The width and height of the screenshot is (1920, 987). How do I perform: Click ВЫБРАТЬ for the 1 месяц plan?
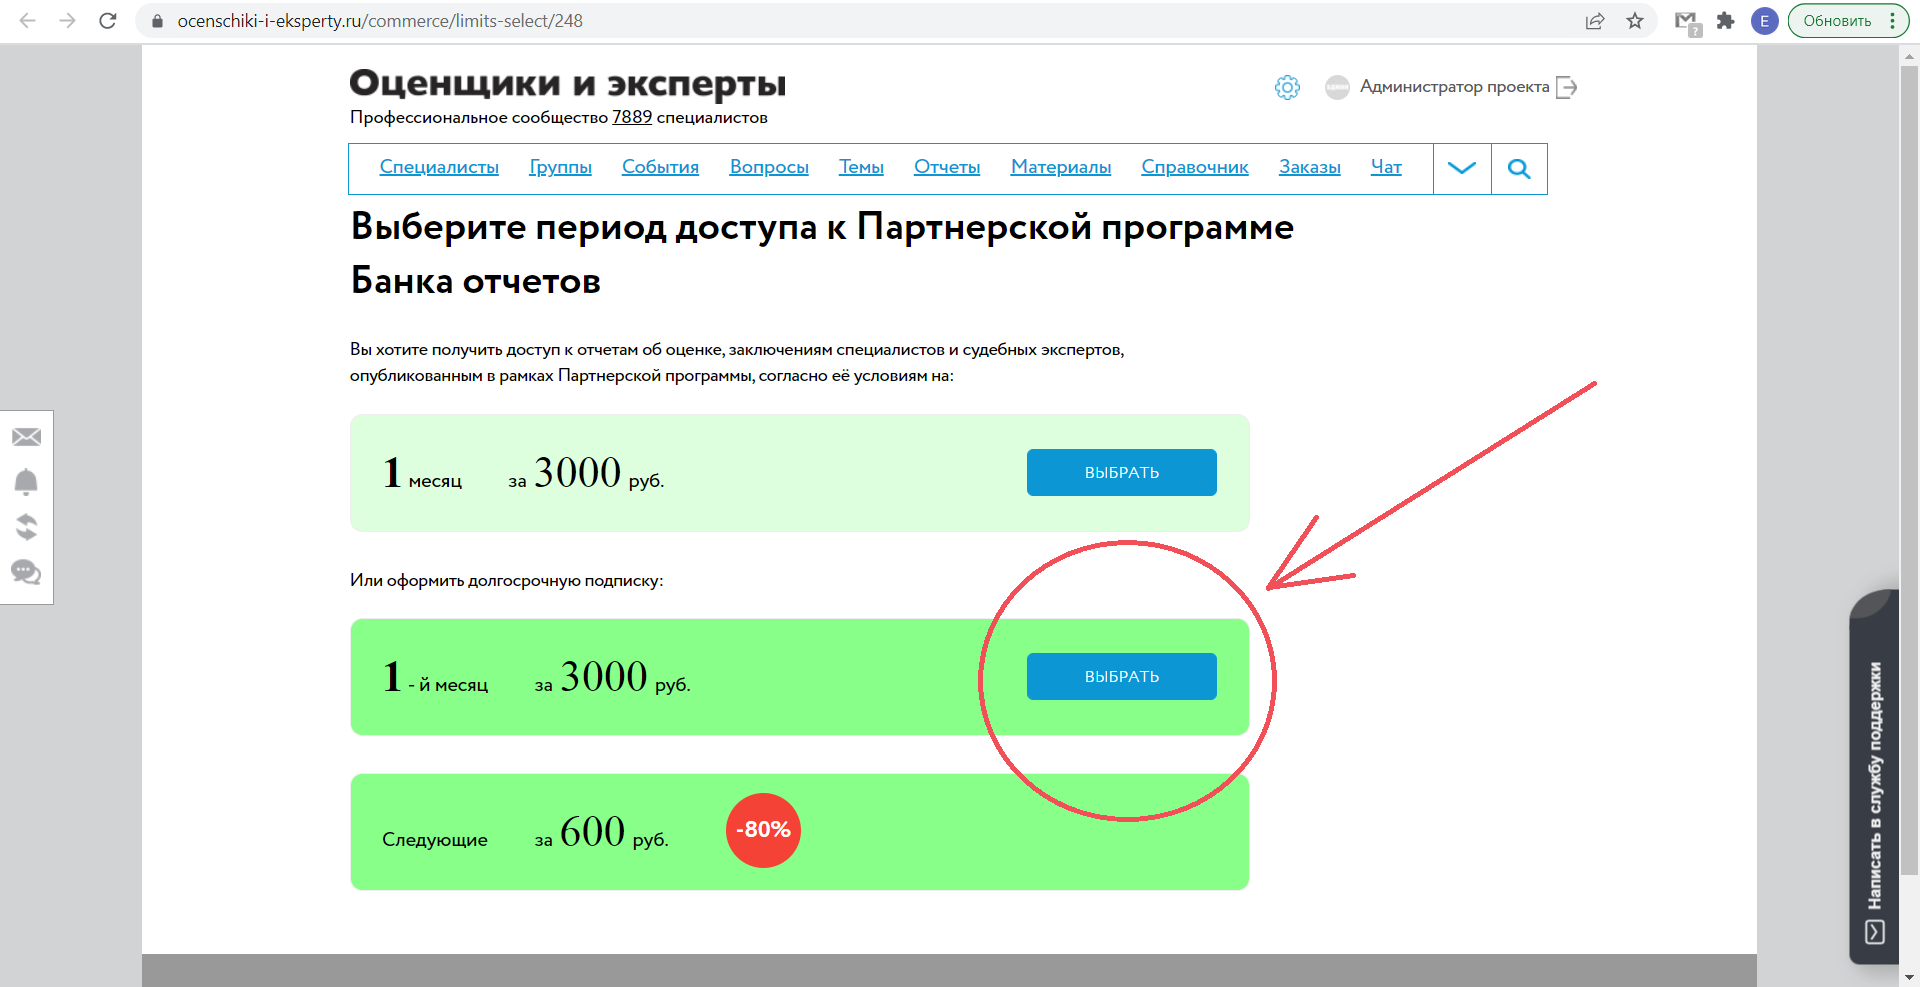(1121, 472)
